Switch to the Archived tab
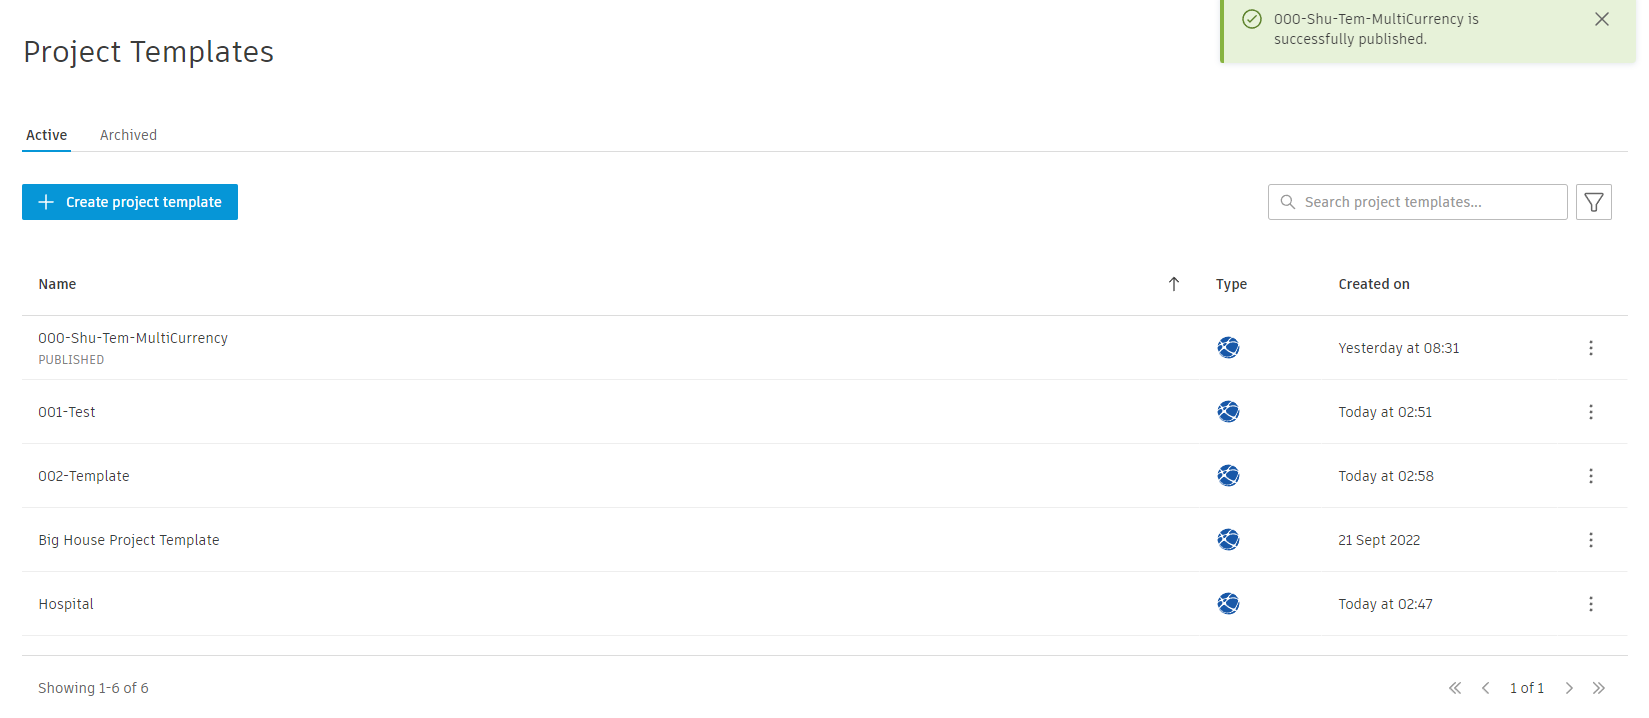Image resolution: width=1649 pixels, height=718 pixels. point(128,135)
